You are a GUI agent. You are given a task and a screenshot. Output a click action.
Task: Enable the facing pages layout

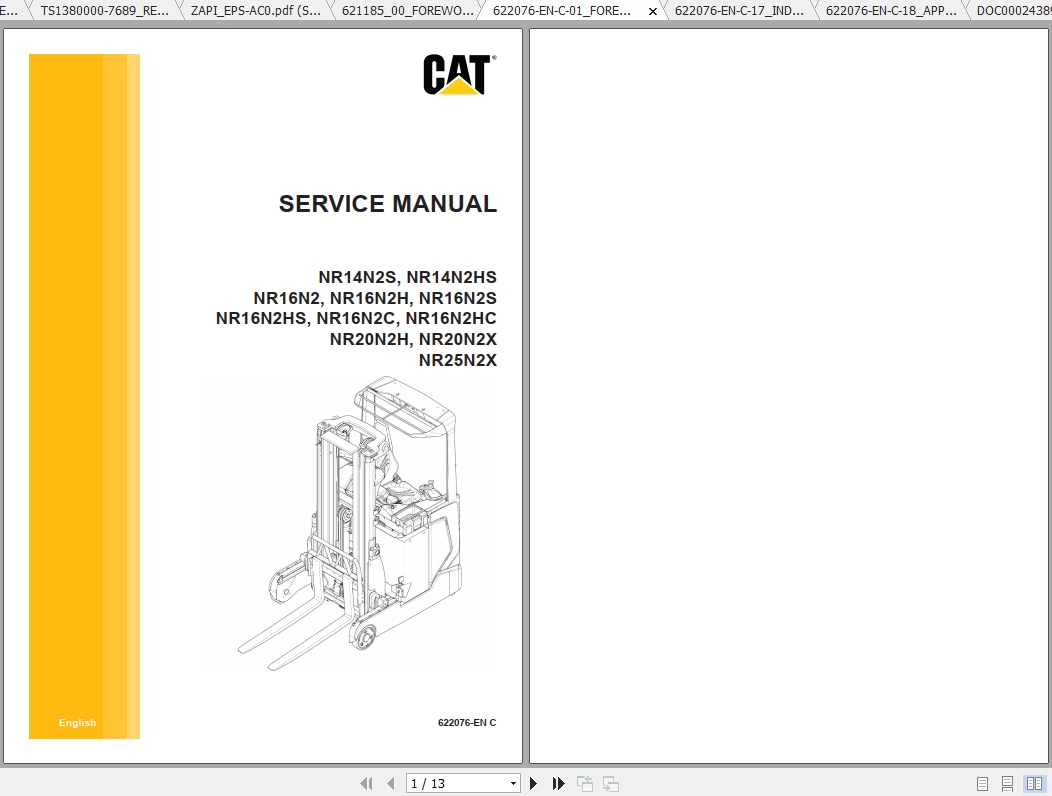pos(1031,783)
